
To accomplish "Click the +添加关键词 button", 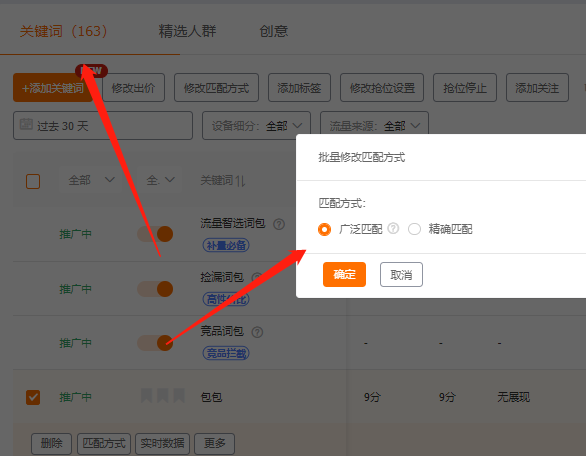I will pos(53,88).
